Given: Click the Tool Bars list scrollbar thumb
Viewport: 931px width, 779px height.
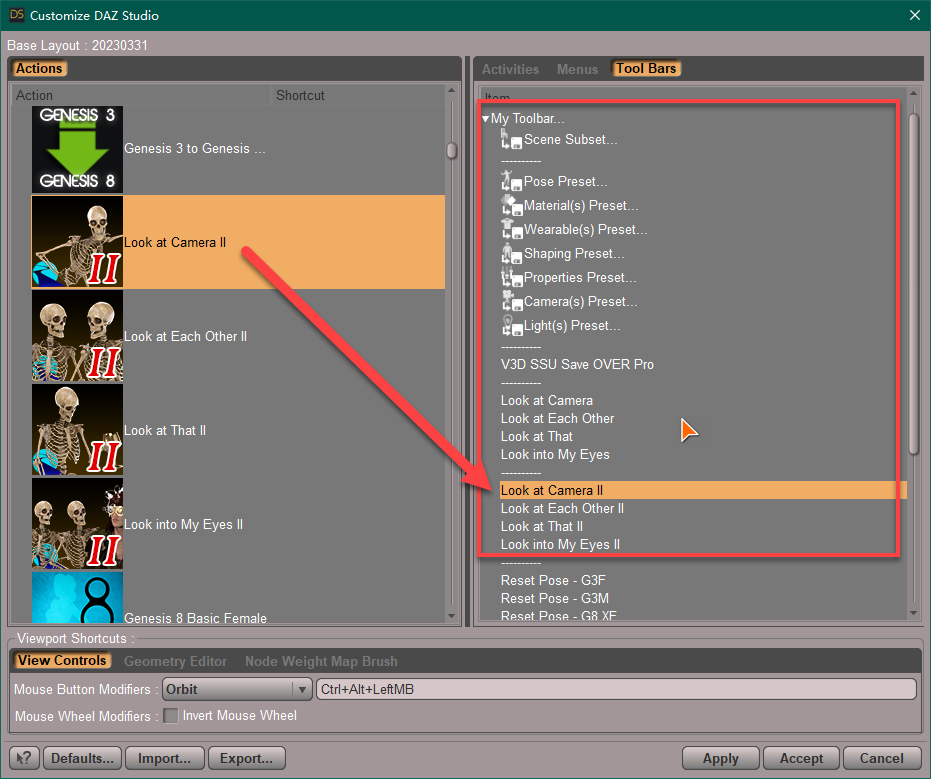Looking at the screenshot, I should 914,284.
